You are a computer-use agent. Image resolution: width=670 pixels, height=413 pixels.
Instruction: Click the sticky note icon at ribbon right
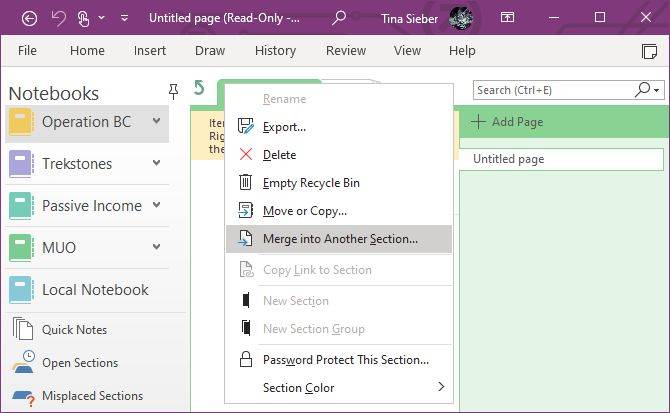coord(649,51)
